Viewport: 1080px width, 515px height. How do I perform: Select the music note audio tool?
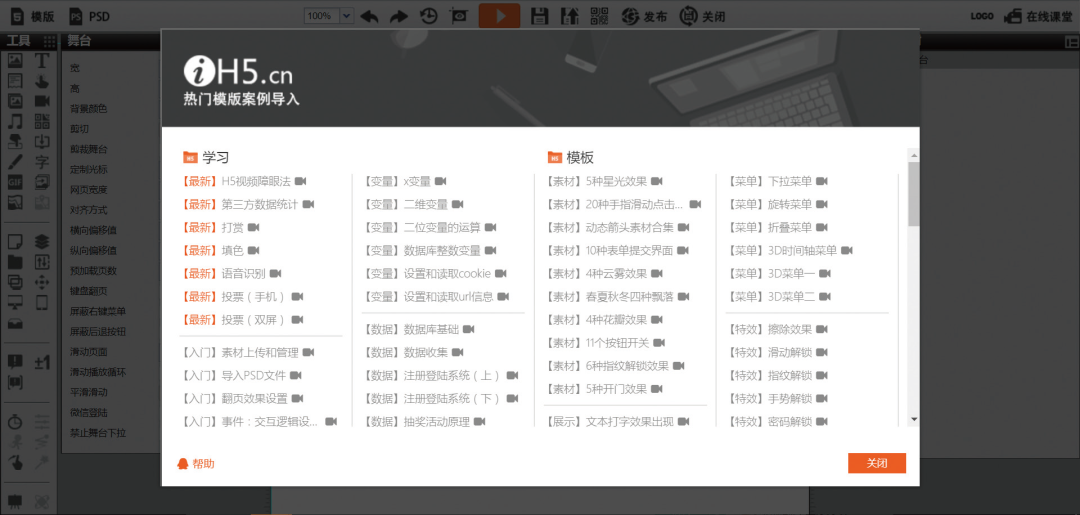[x=15, y=122]
